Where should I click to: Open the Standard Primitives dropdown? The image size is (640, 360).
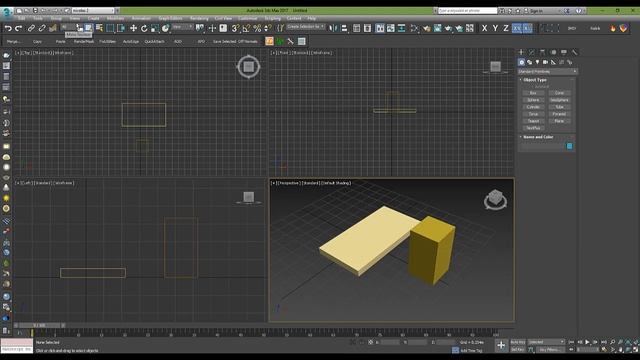pyautogui.click(x=547, y=71)
